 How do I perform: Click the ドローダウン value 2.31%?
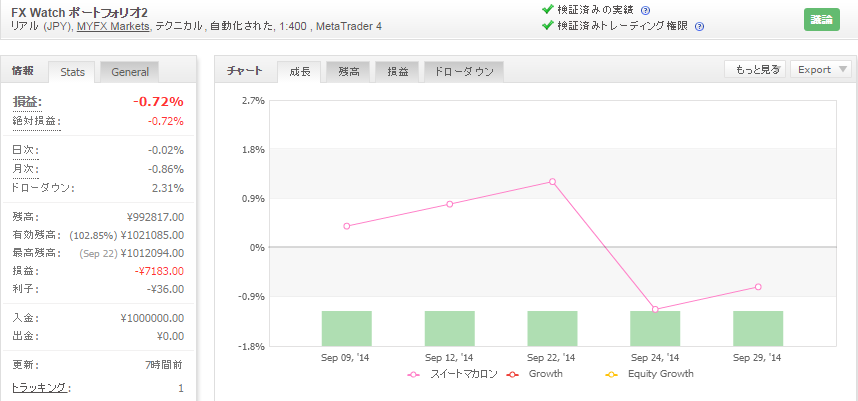click(168, 188)
